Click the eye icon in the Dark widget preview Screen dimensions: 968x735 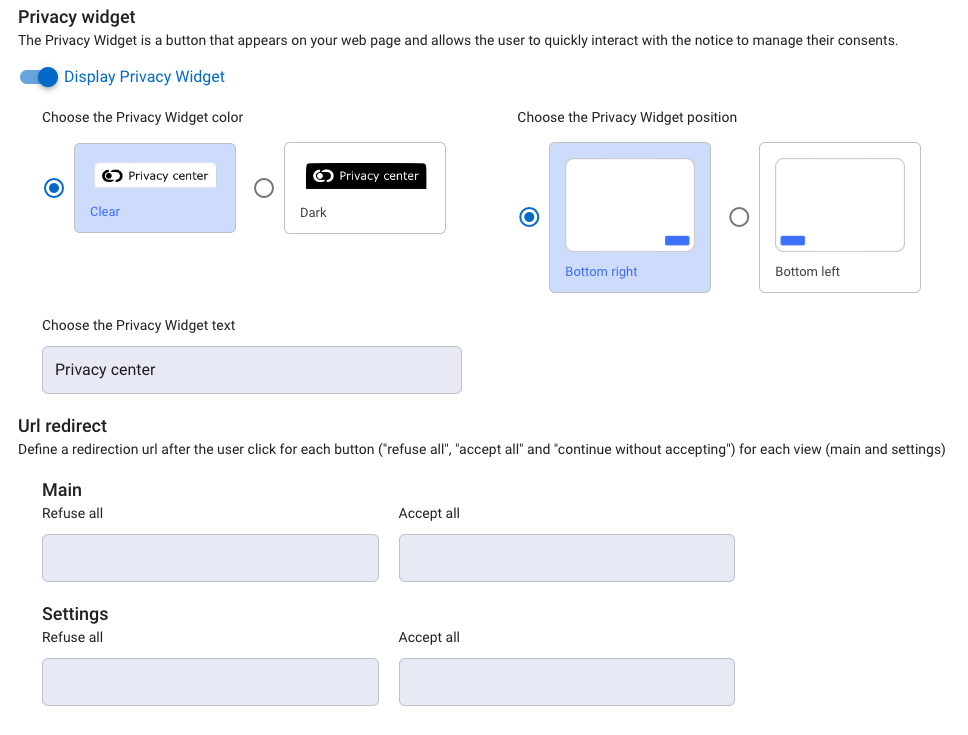tap(322, 175)
